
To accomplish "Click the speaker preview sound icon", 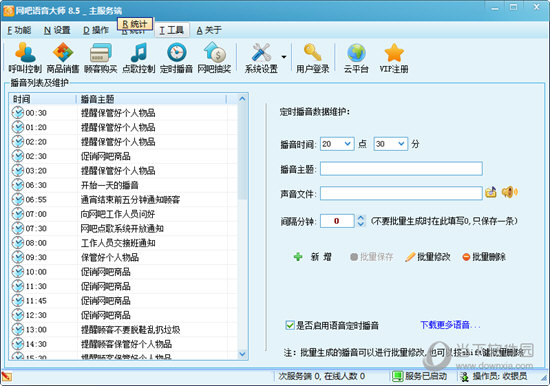I will pyautogui.click(x=509, y=192).
